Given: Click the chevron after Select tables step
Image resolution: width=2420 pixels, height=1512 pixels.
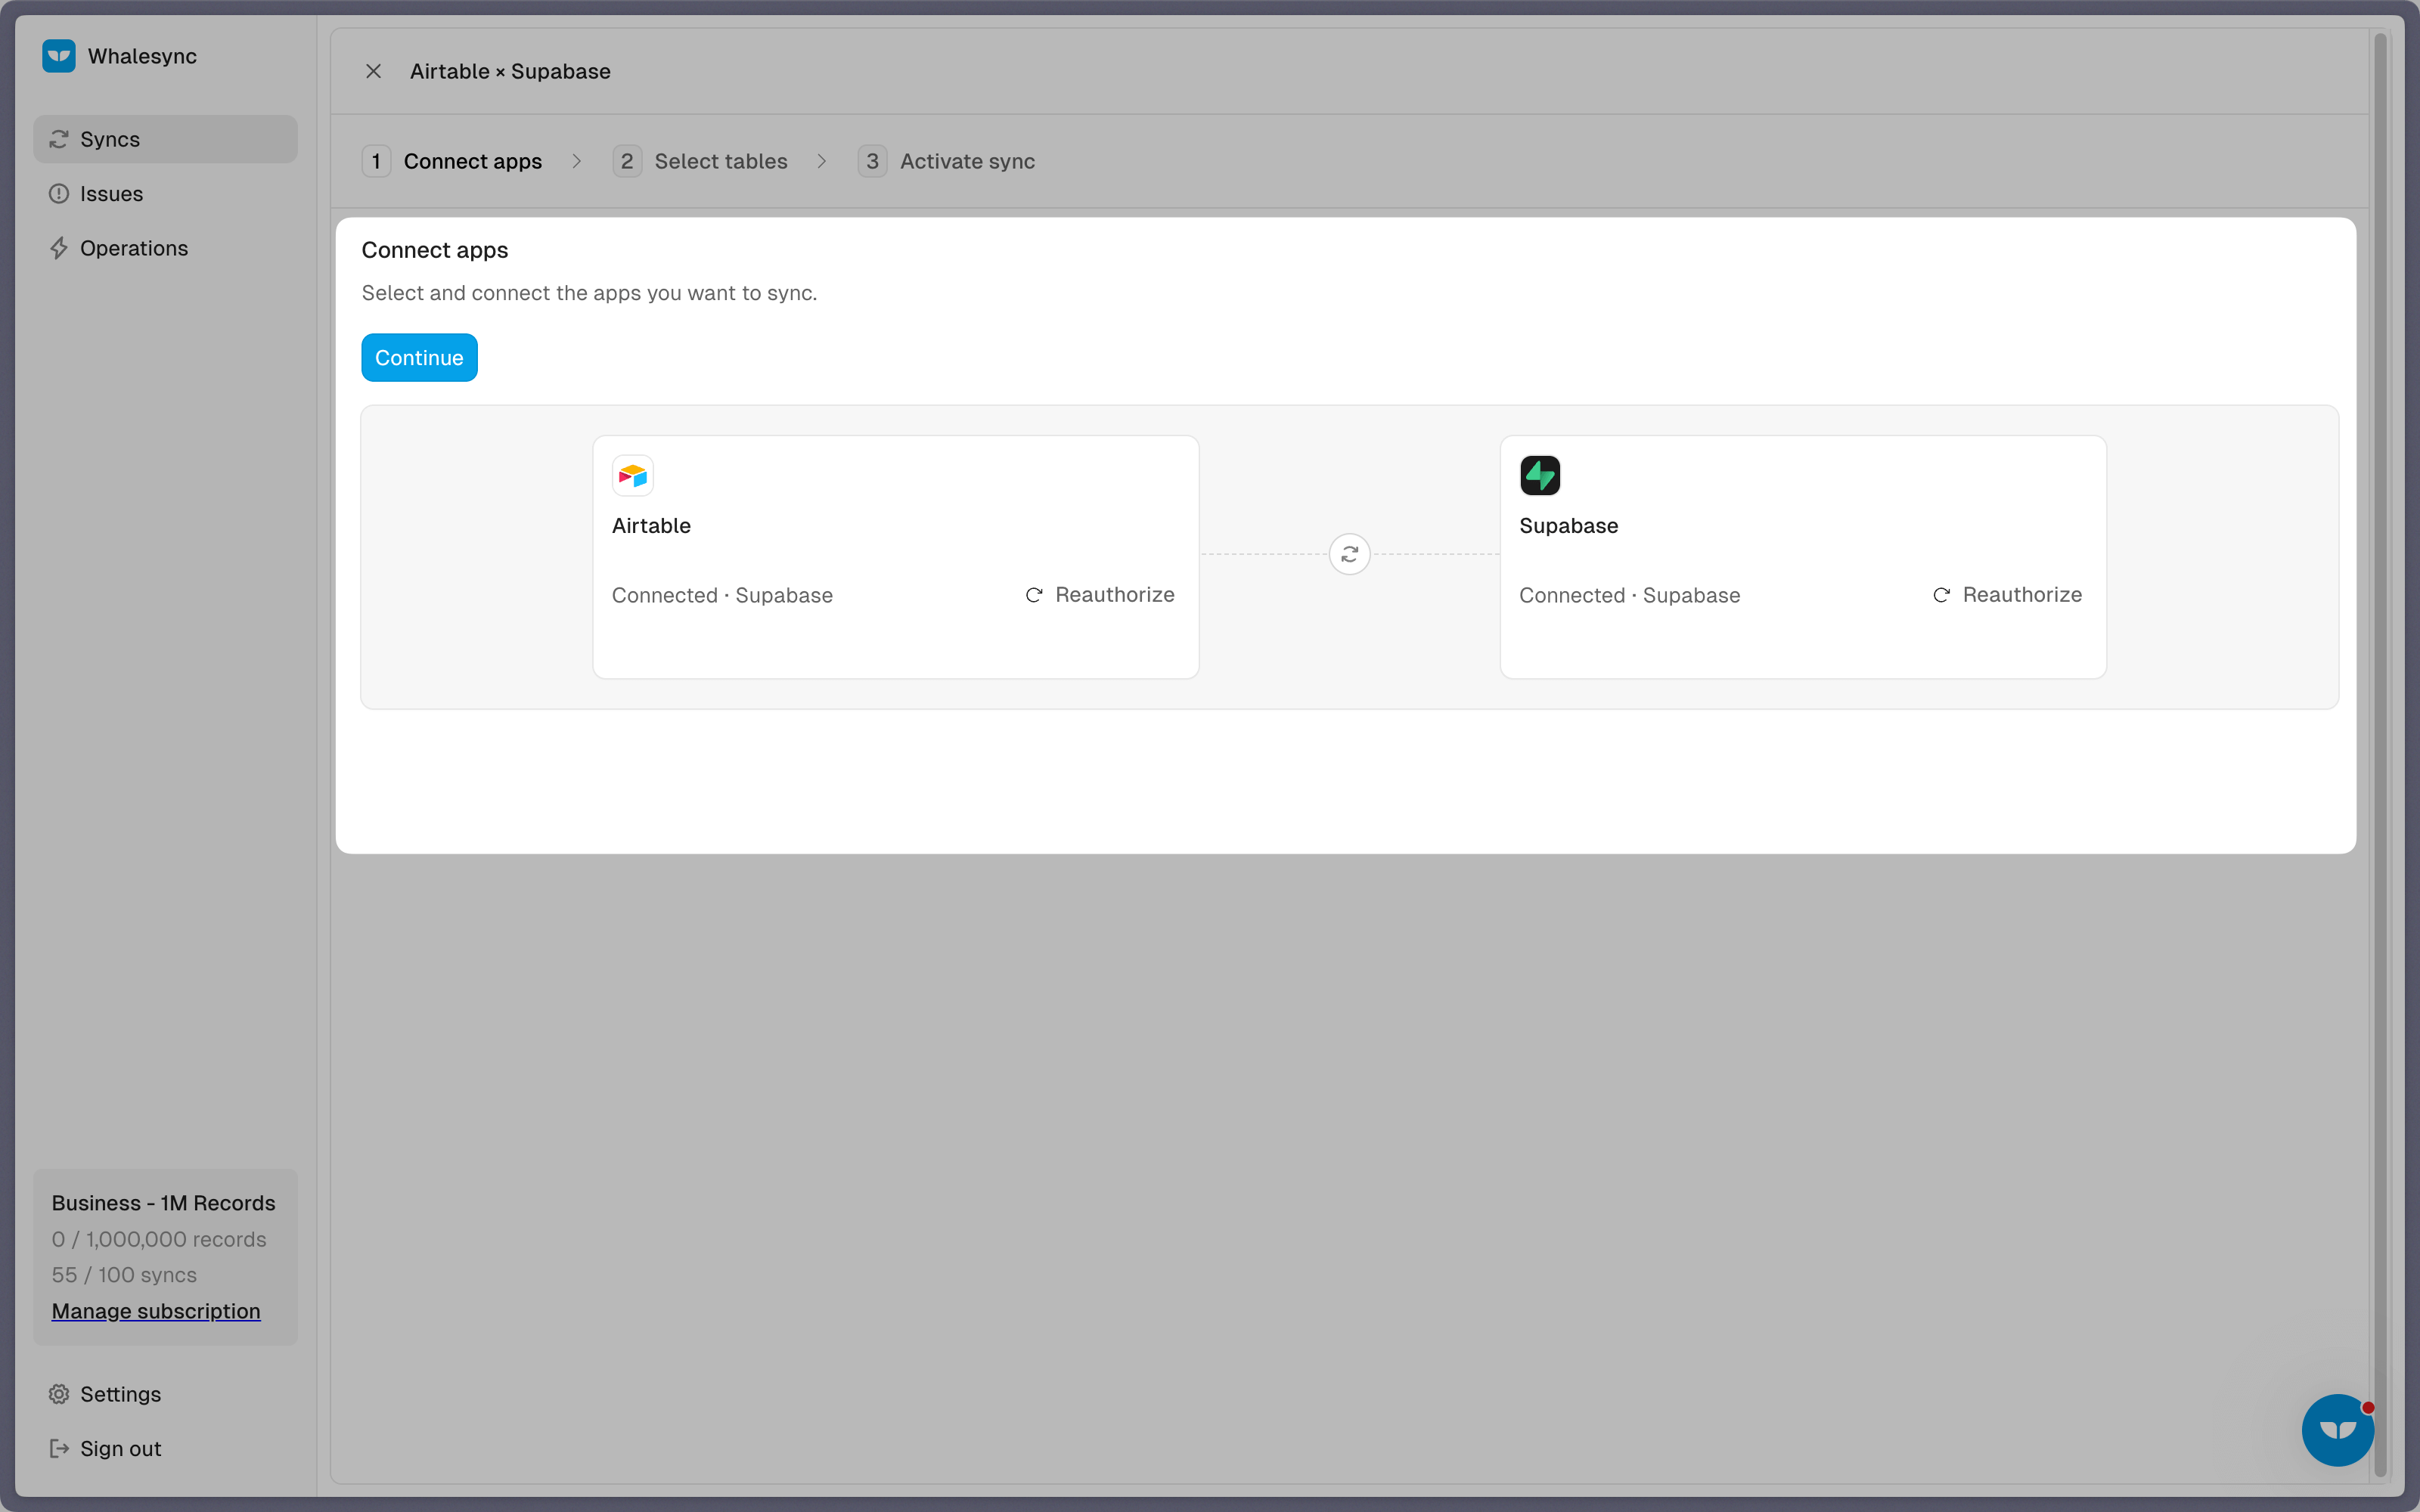Looking at the screenshot, I should pyautogui.click(x=822, y=161).
